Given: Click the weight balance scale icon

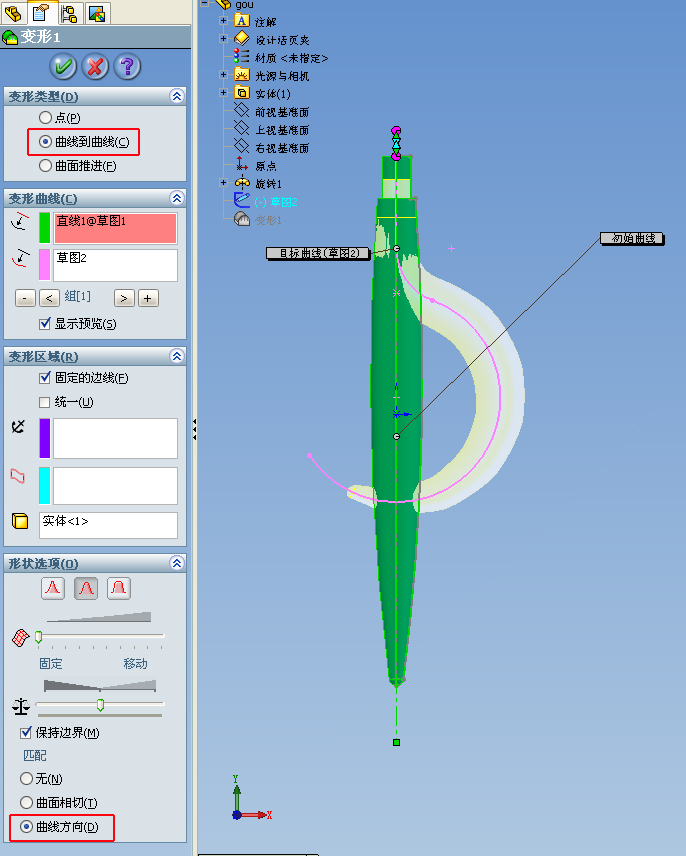Looking at the screenshot, I should 21,706.
